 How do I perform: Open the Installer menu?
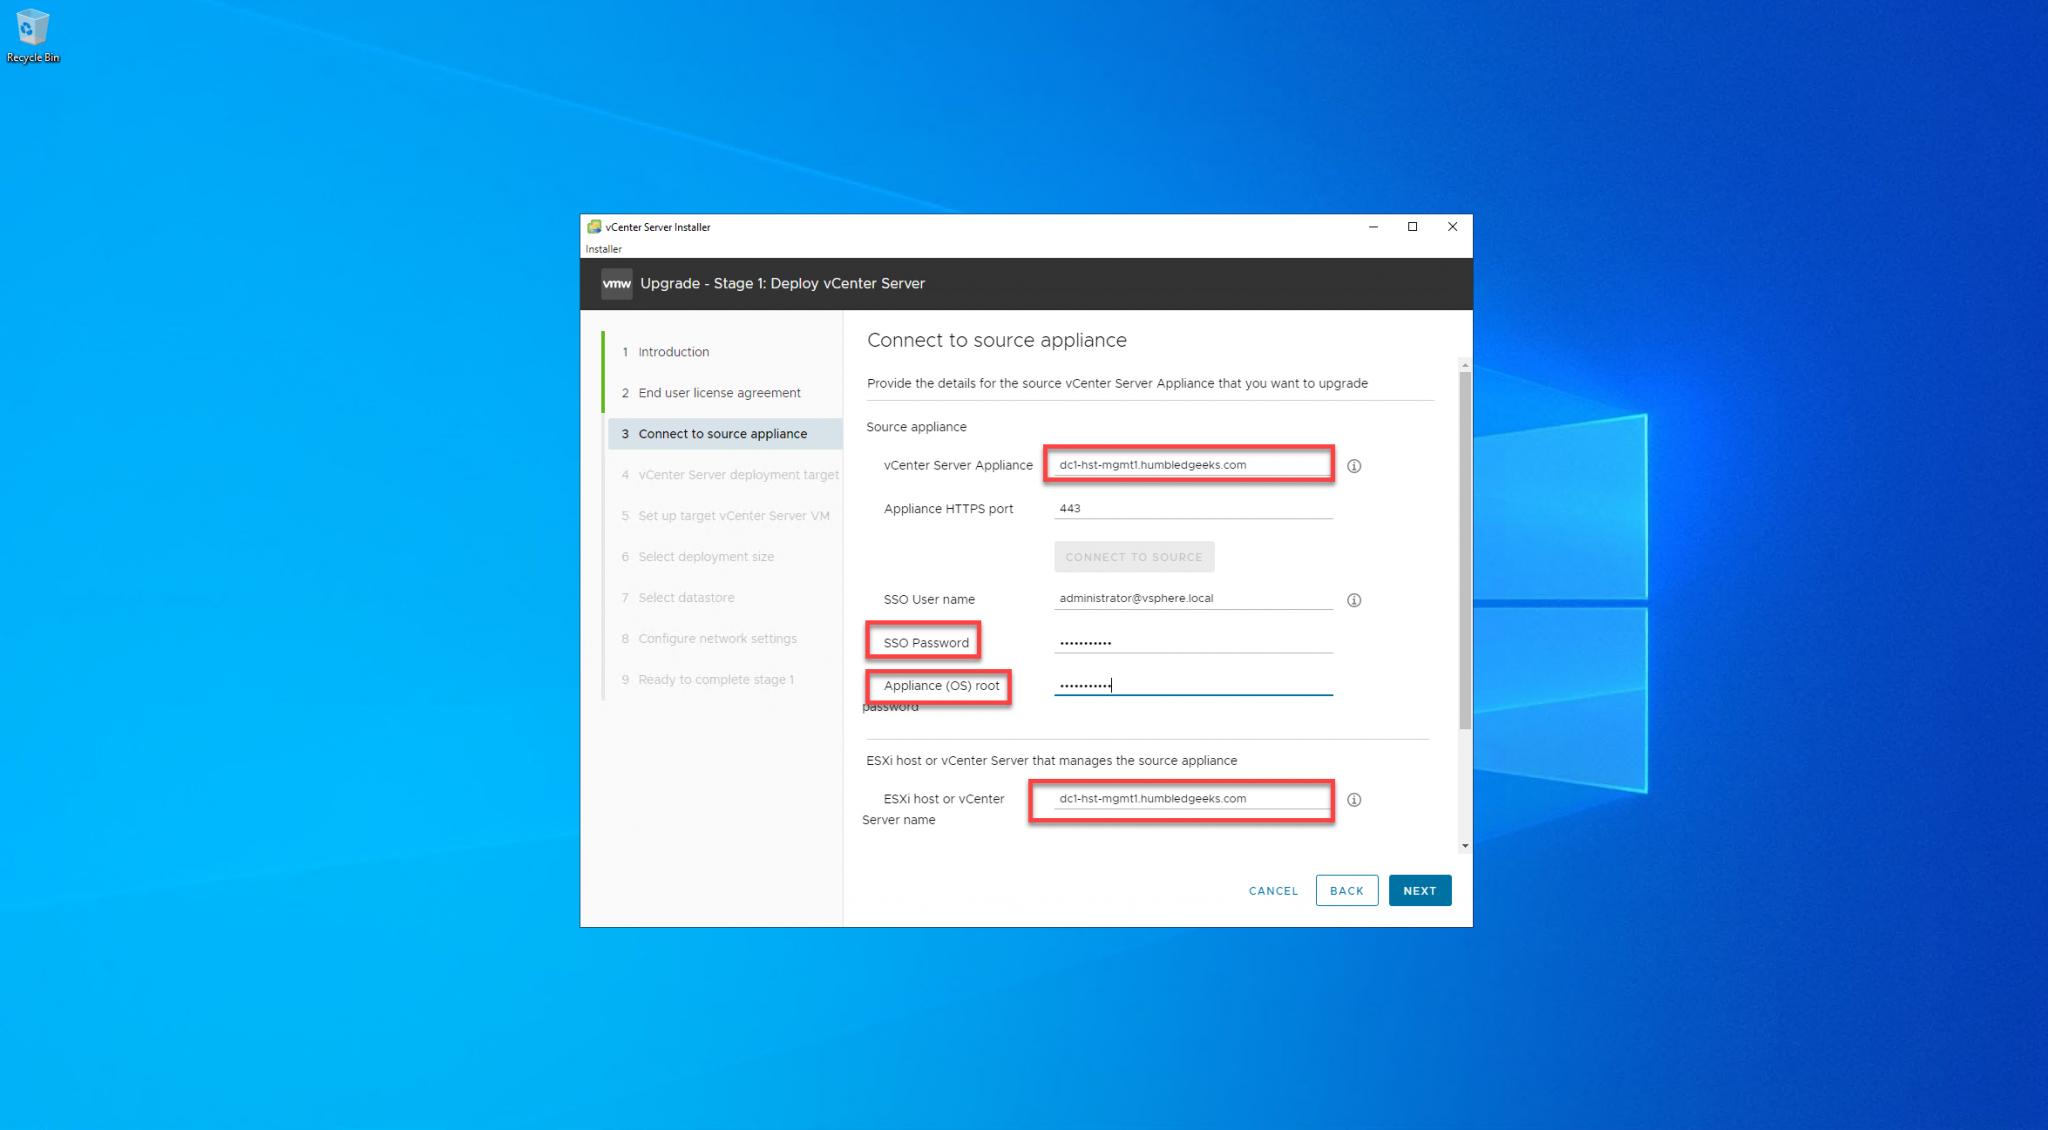[602, 249]
